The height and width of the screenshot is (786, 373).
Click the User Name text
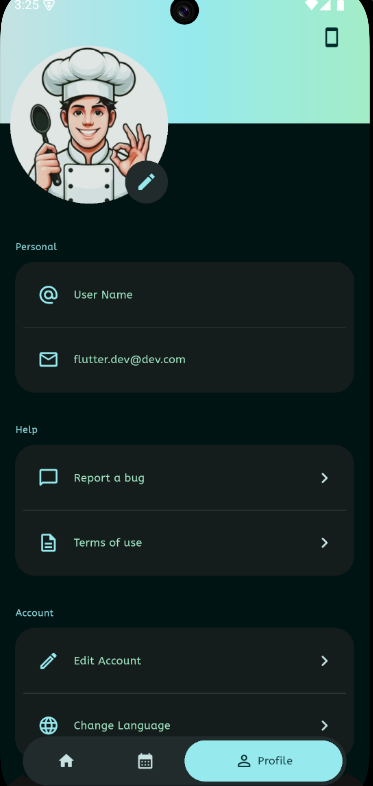point(103,295)
